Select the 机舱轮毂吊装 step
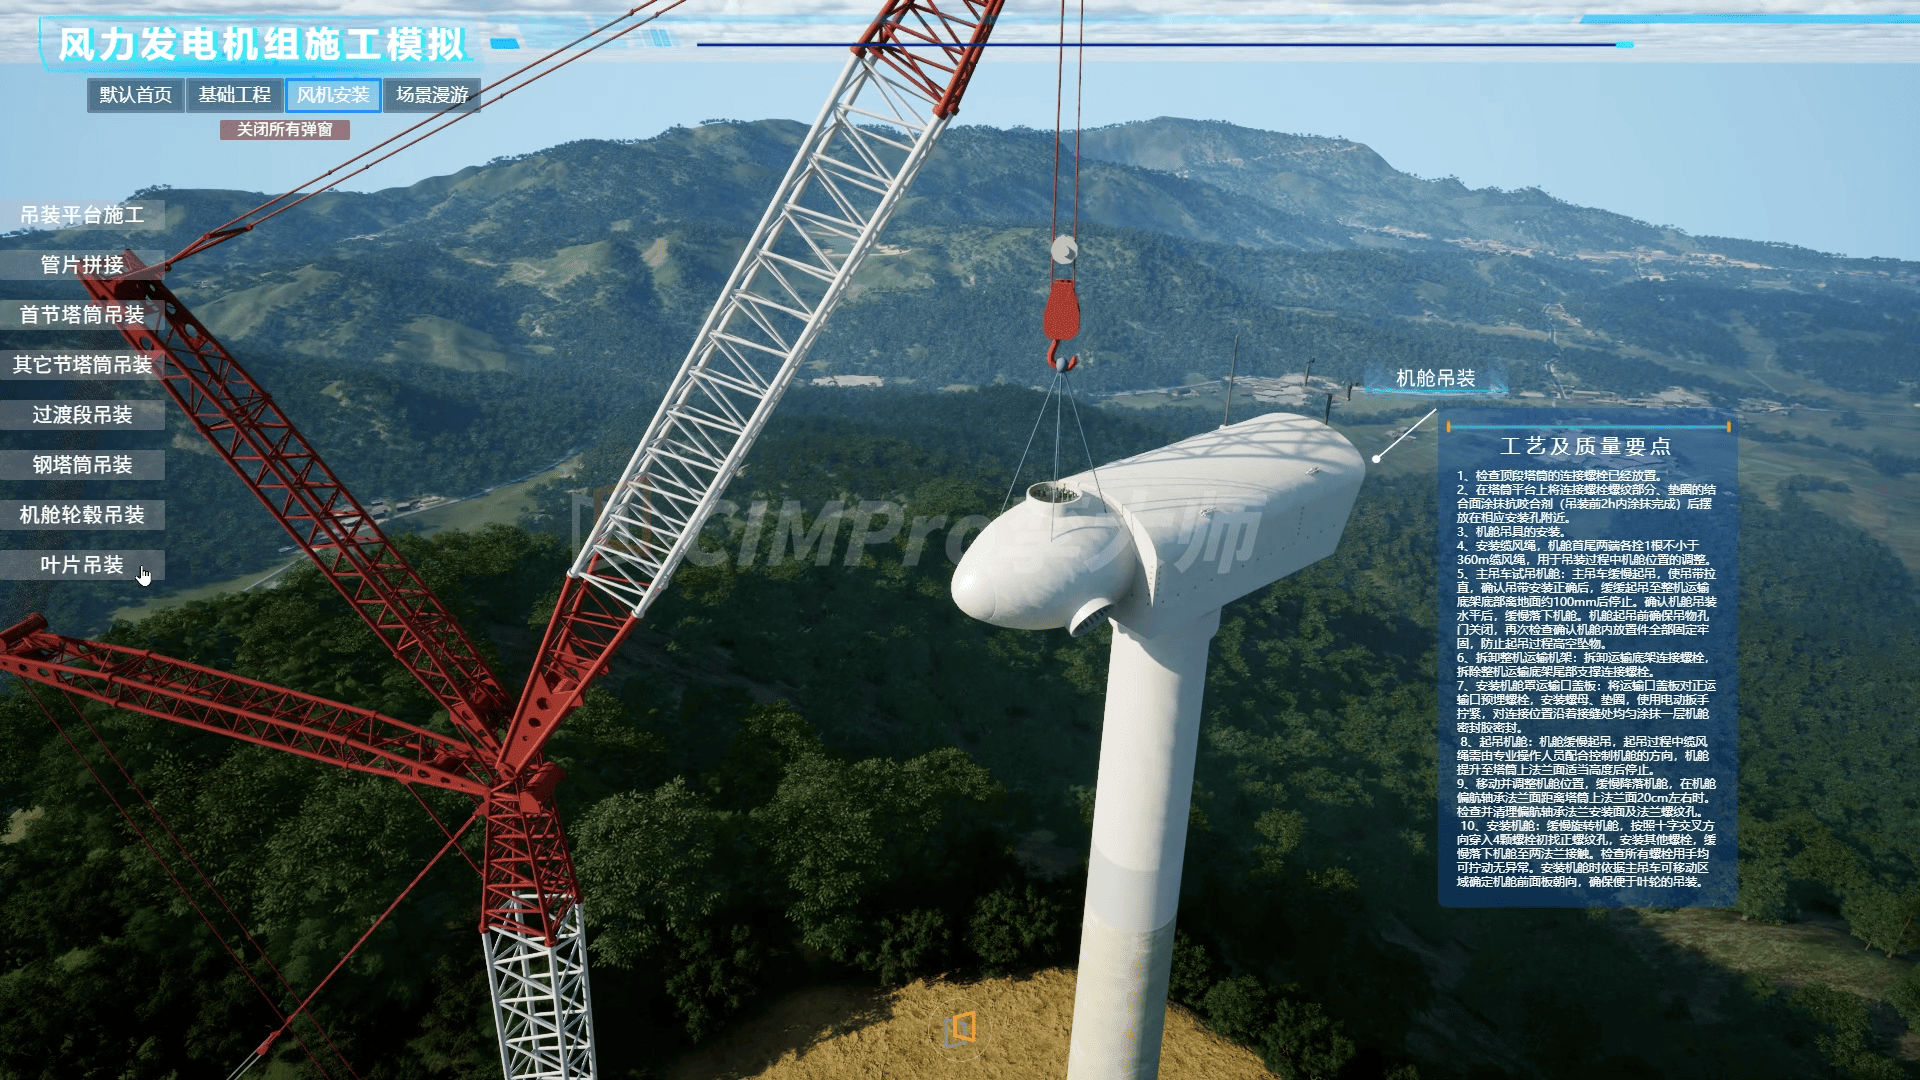Screen dimensions: 1920x1080 tap(82, 515)
